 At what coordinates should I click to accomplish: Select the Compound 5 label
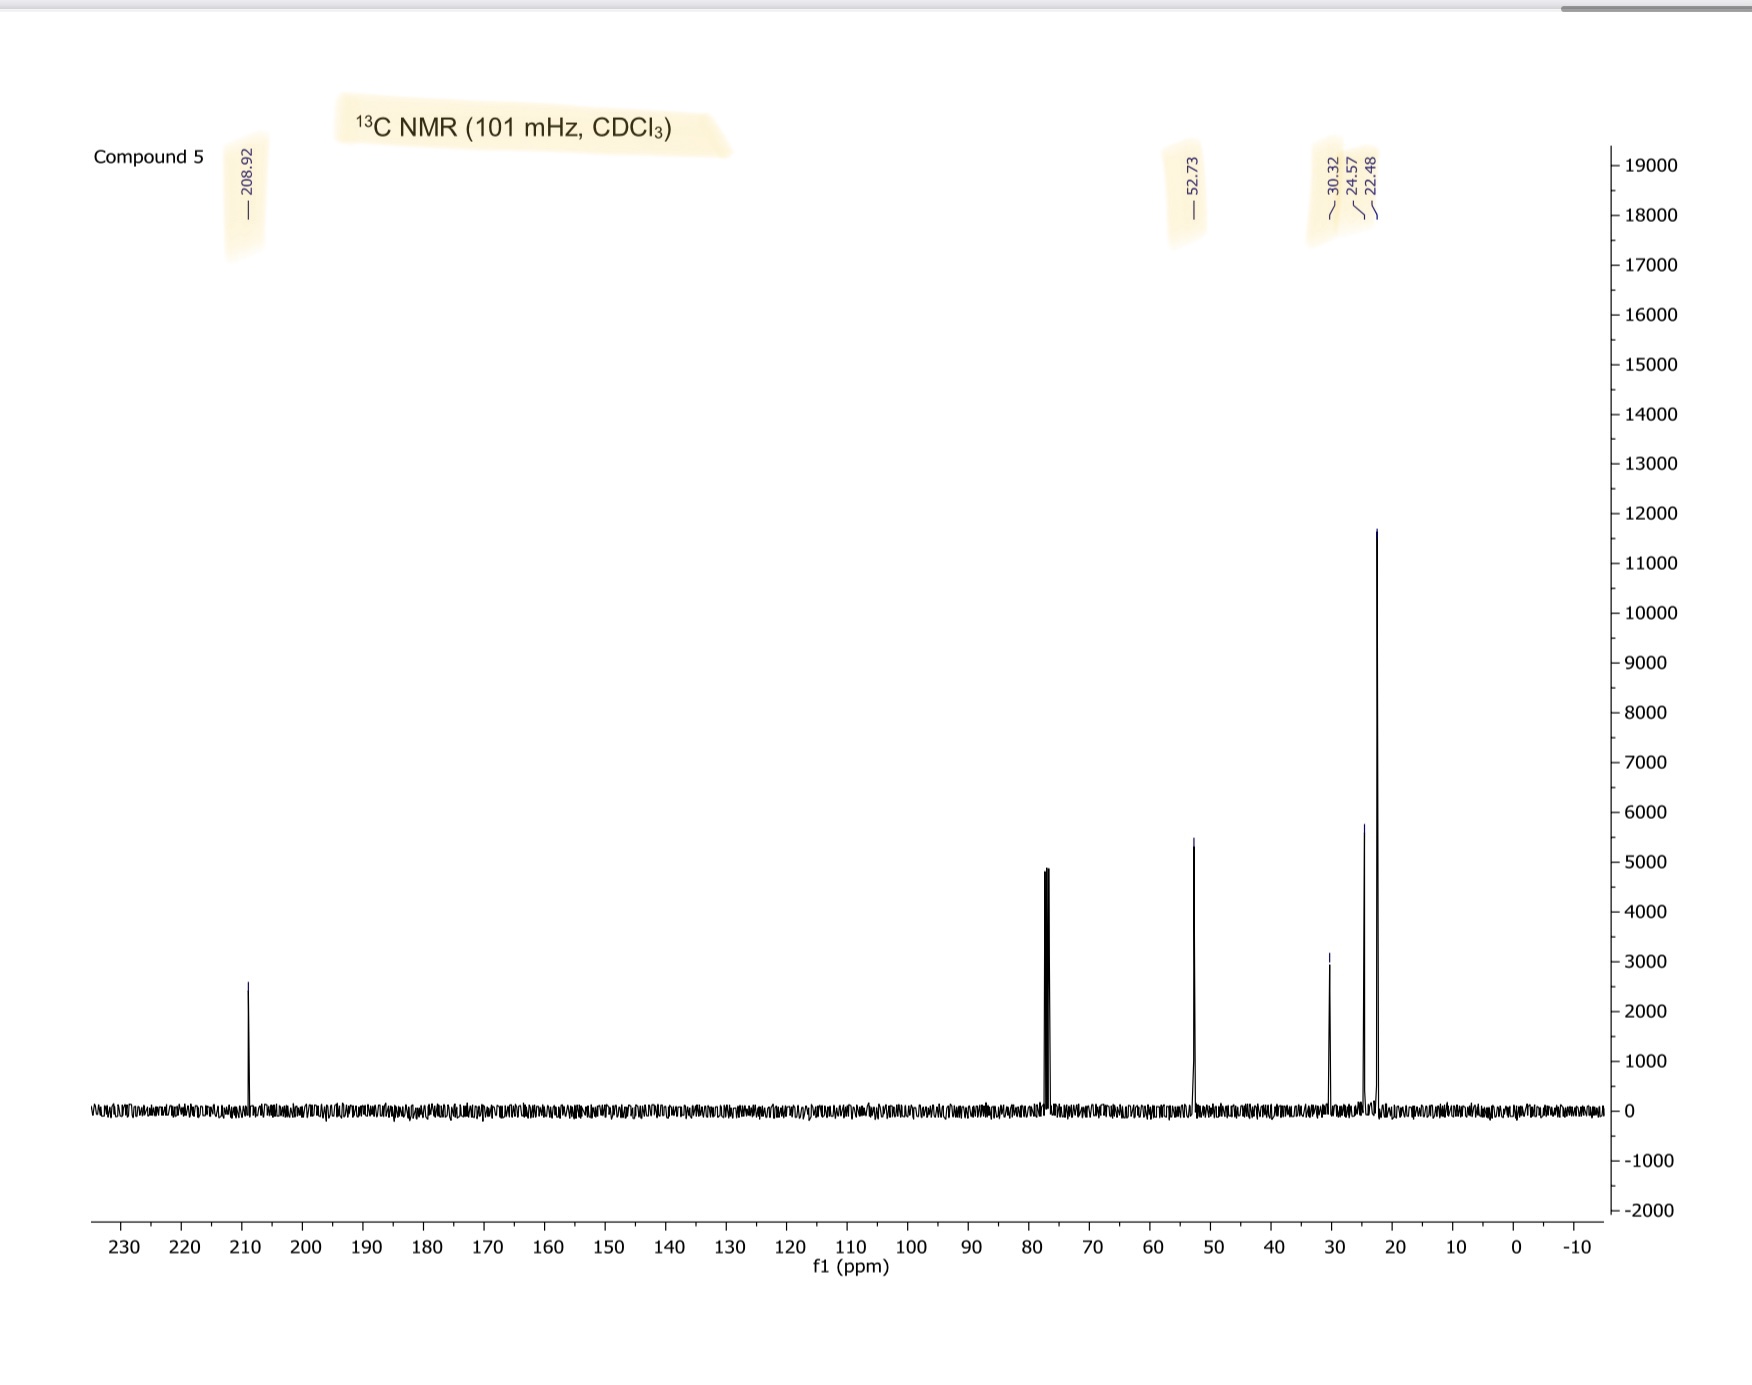pos(148,156)
